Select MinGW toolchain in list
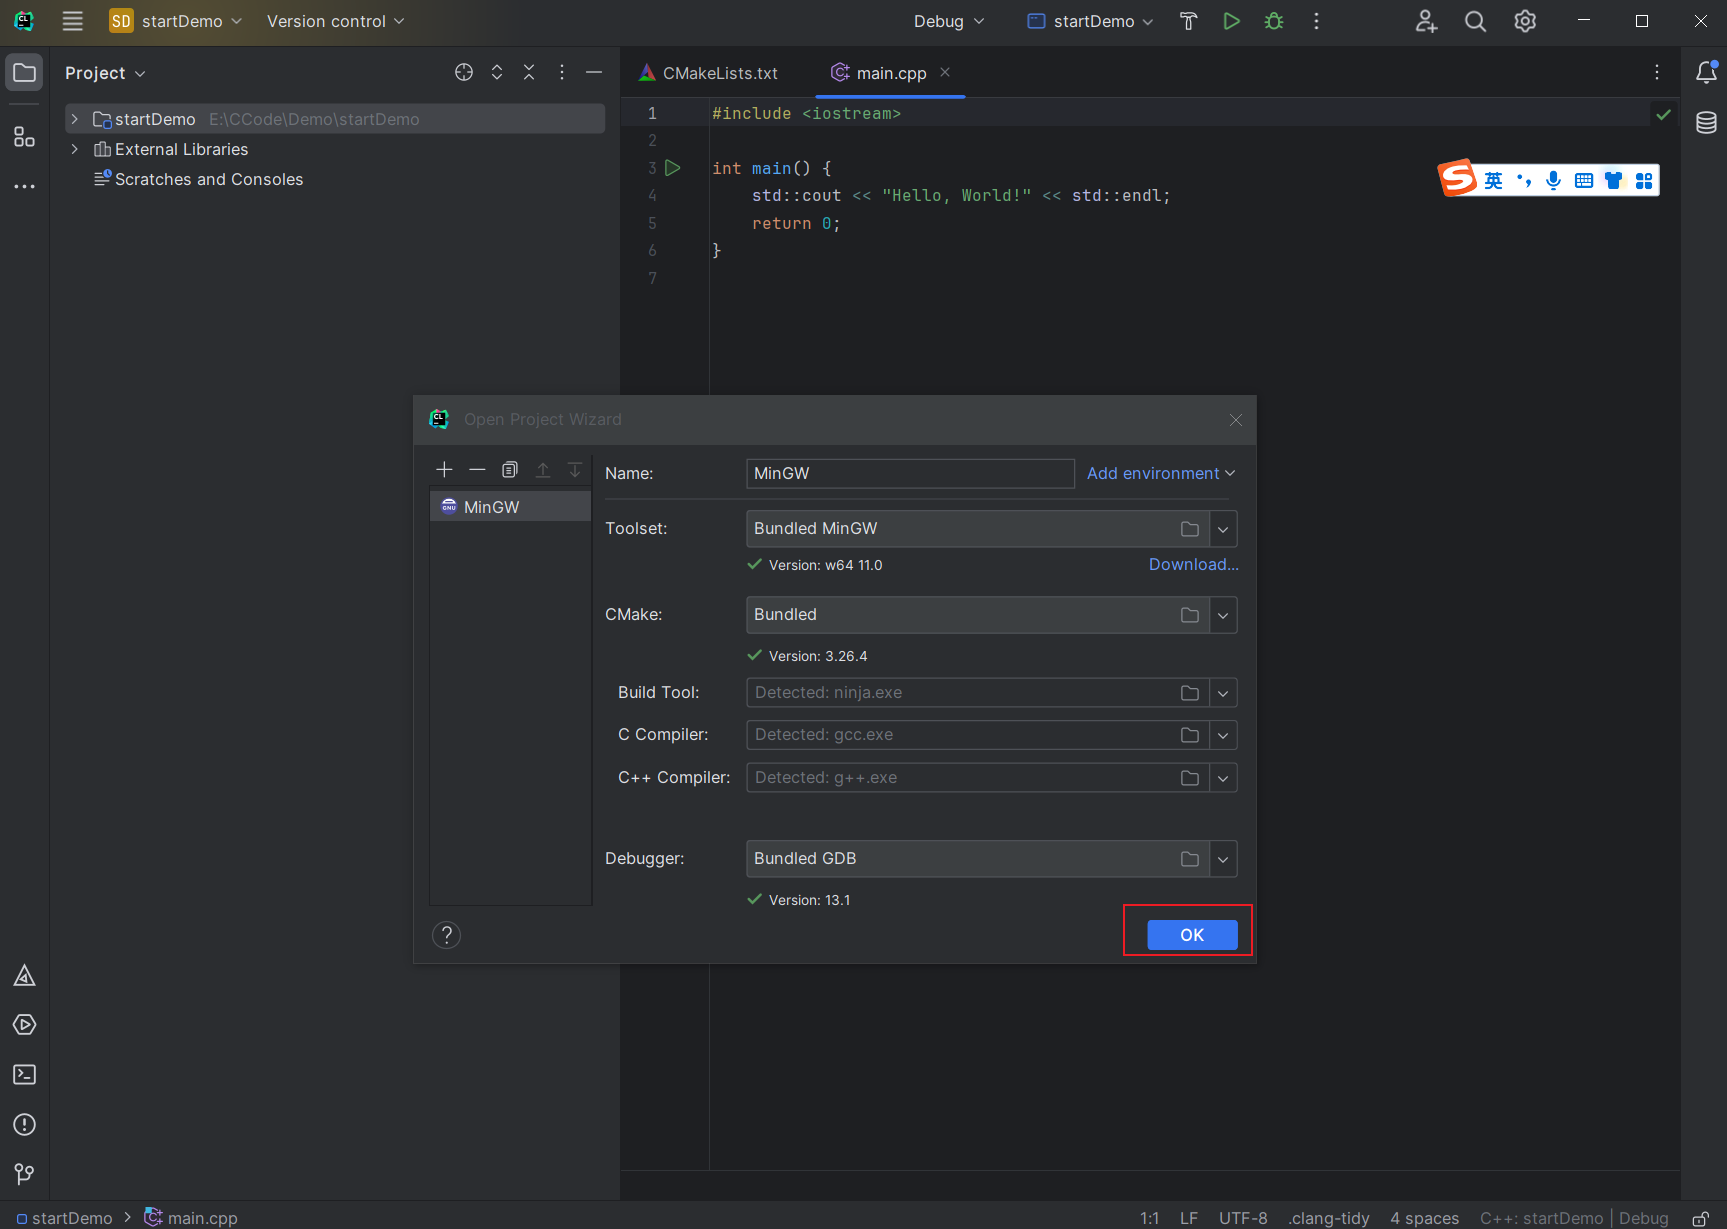The image size is (1727, 1229). click(510, 507)
